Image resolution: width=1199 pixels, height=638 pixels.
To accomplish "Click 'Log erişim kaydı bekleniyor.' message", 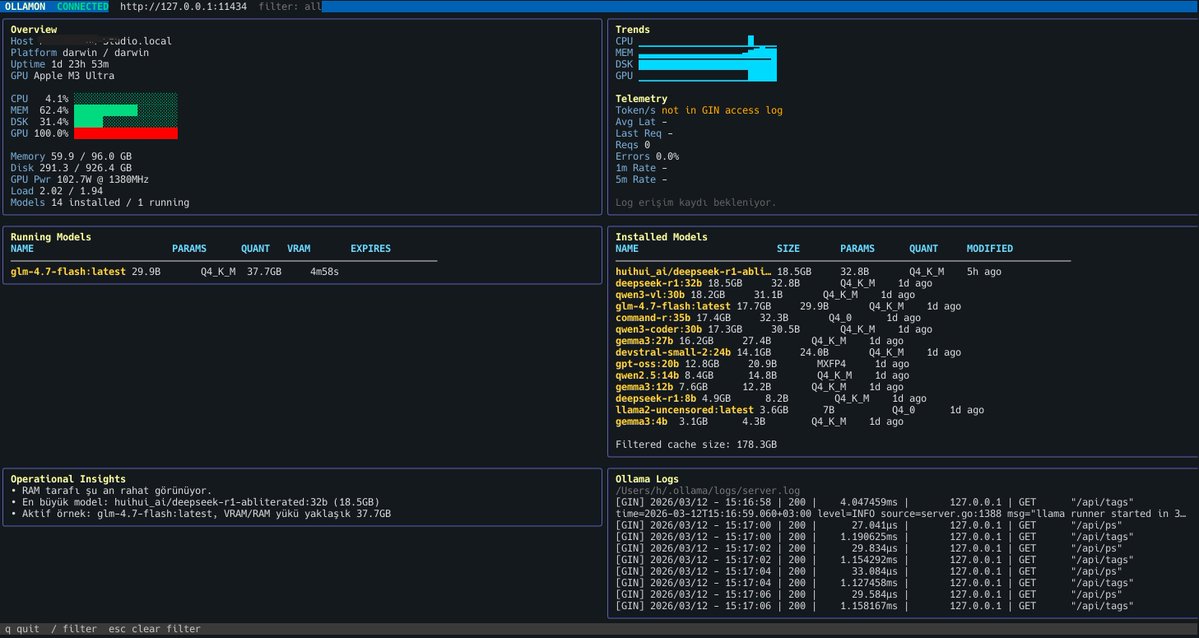I will click(x=696, y=203).
